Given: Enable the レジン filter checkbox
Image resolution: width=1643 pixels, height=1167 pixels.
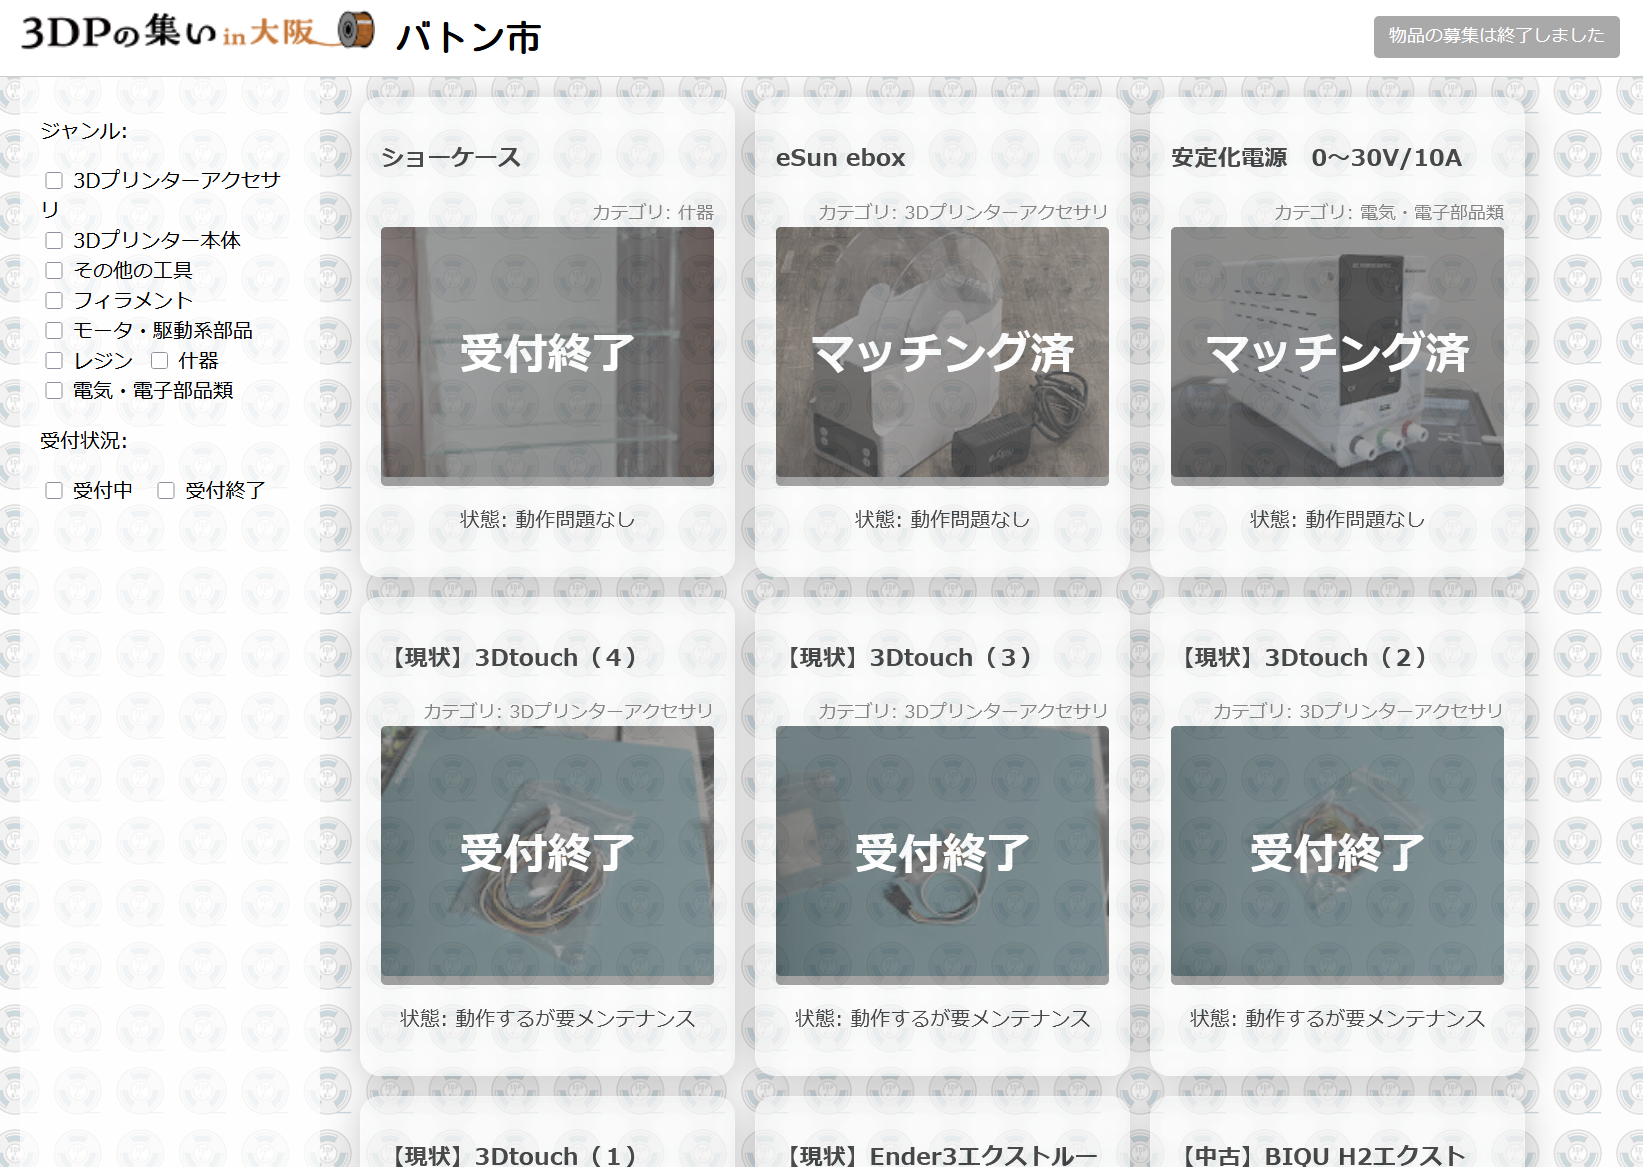Looking at the screenshot, I should click(55, 361).
